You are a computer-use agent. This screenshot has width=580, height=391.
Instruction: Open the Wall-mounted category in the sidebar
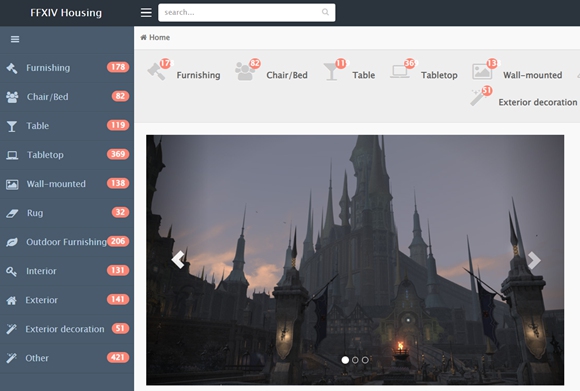point(67,184)
